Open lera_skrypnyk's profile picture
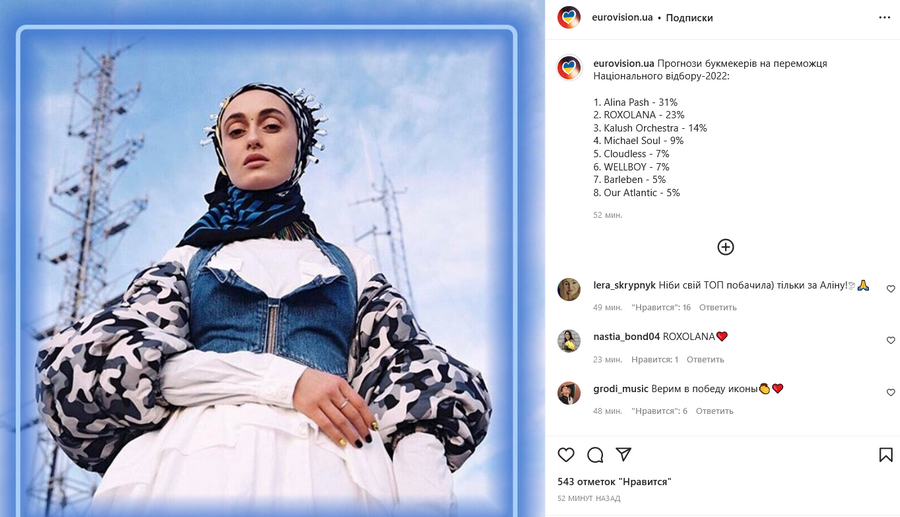Viewport: 900px width, 517px height. (x=569, y=289)
